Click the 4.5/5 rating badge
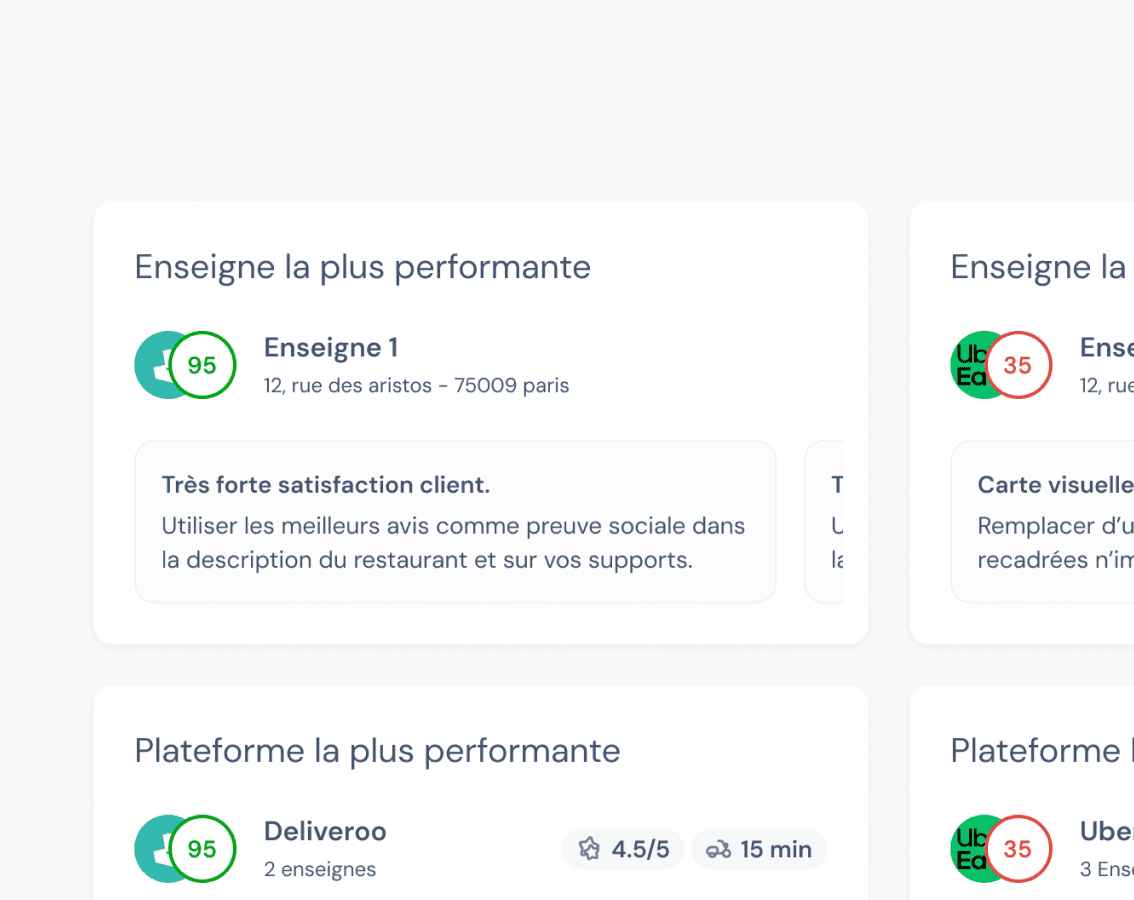1134x900 pixels. [x=622, y=848]
